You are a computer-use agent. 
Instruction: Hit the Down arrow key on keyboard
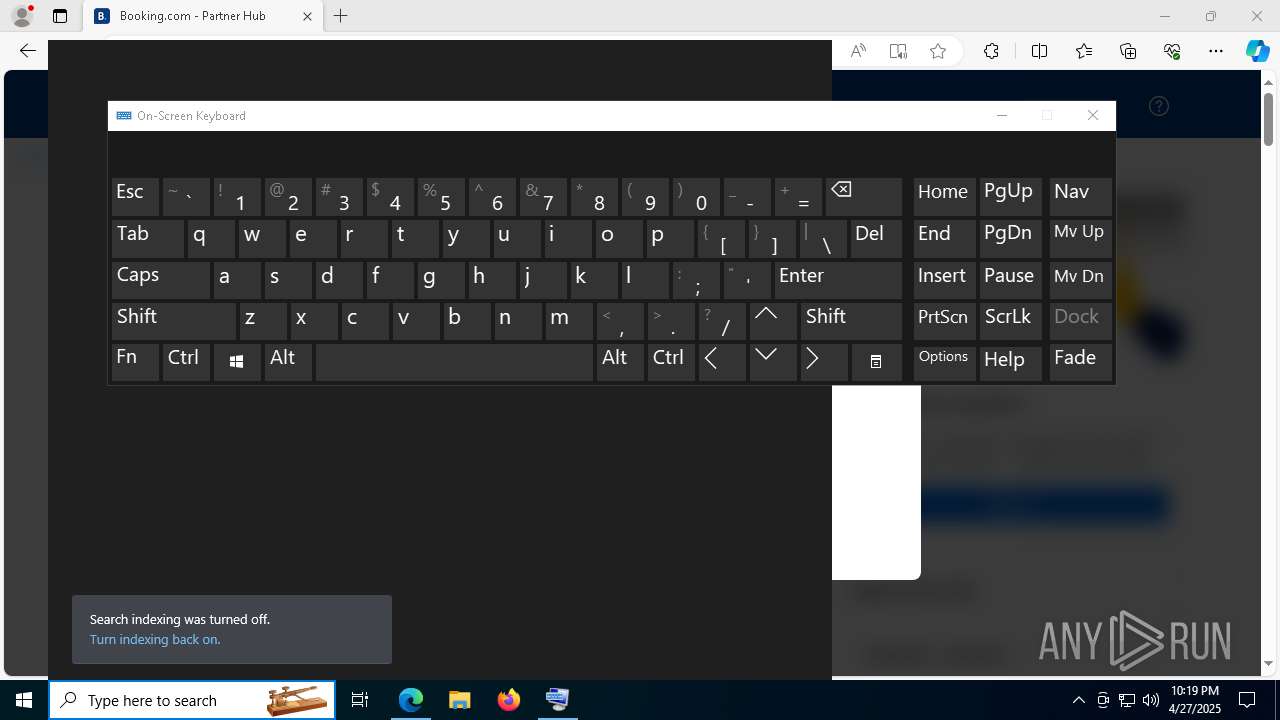click(773, 362)
